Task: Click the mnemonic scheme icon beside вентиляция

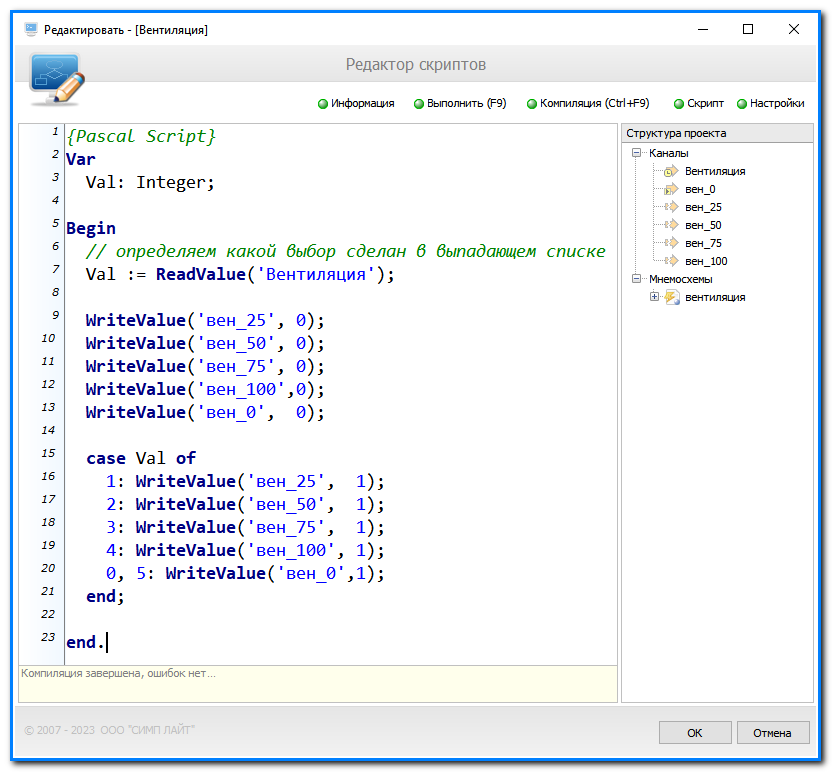Action: click(672, 297)
